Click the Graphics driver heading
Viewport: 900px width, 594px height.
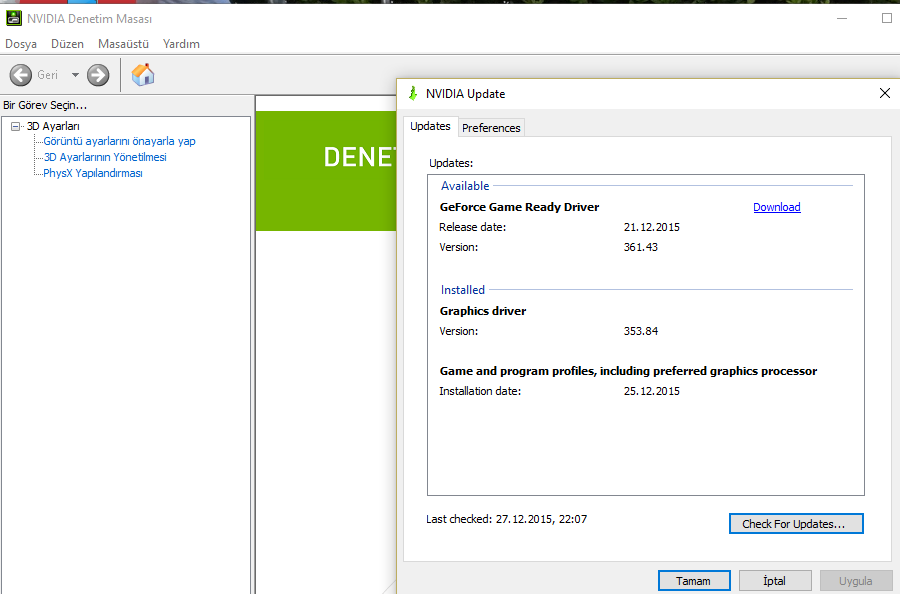pyautogui.click(x=483, y=311)
